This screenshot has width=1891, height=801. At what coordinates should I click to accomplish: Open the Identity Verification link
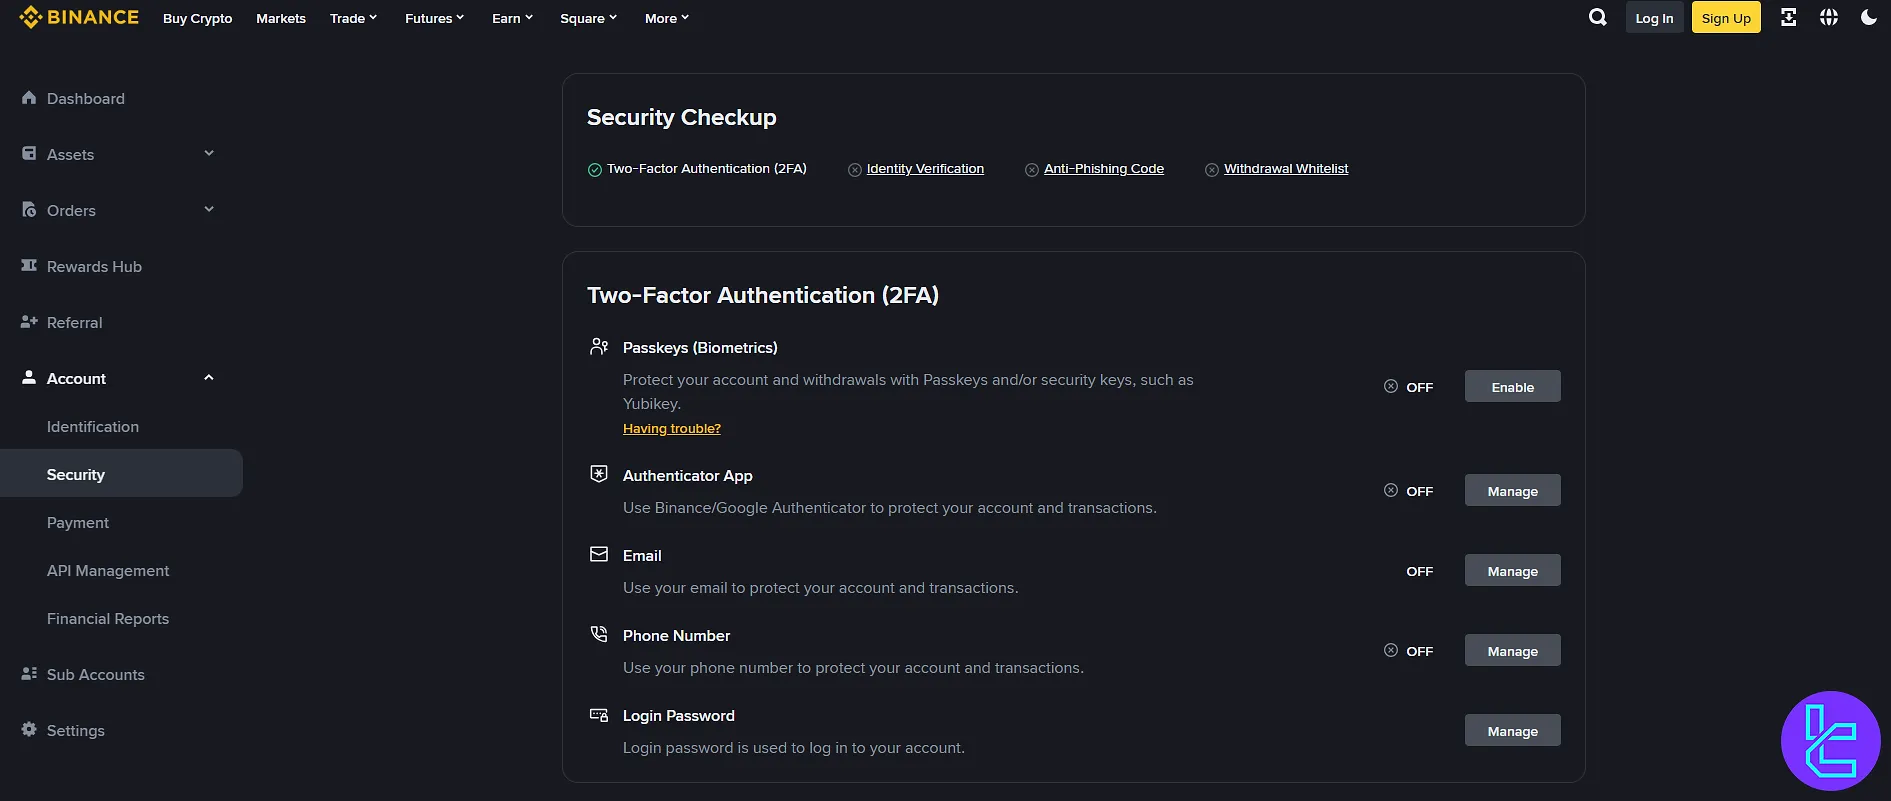[x=925, y=169]
